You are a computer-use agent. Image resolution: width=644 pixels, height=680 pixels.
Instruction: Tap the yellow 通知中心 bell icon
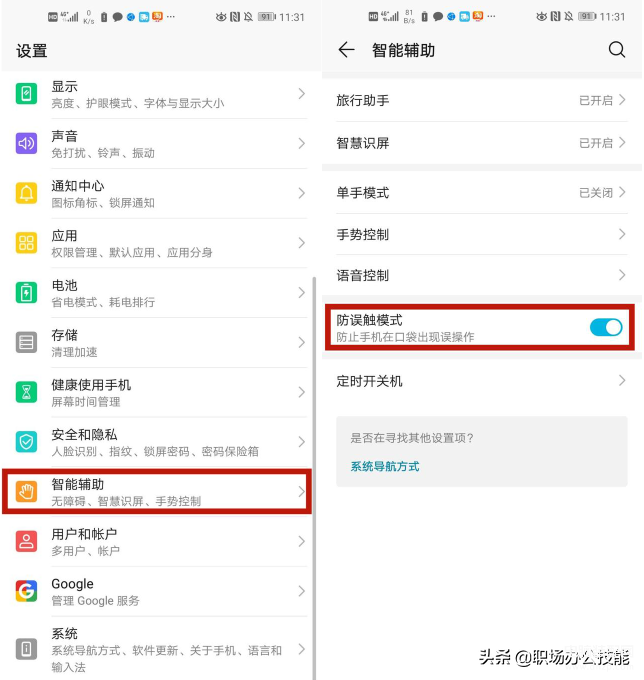point(26,193)
